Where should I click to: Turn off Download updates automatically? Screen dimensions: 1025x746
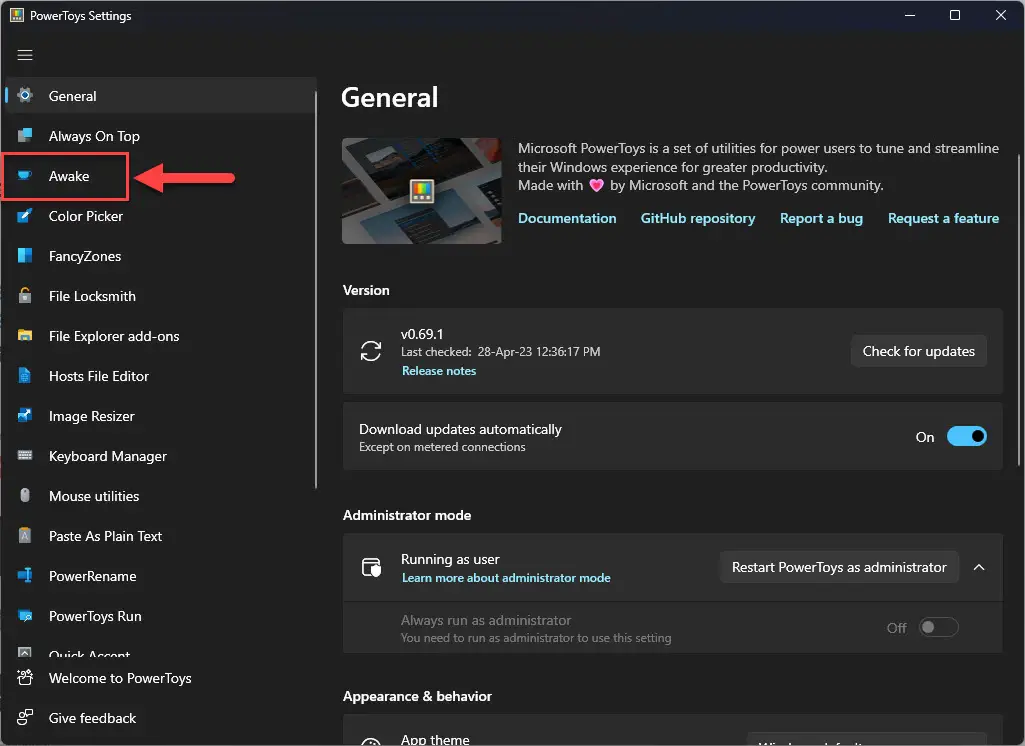(966, 436)
